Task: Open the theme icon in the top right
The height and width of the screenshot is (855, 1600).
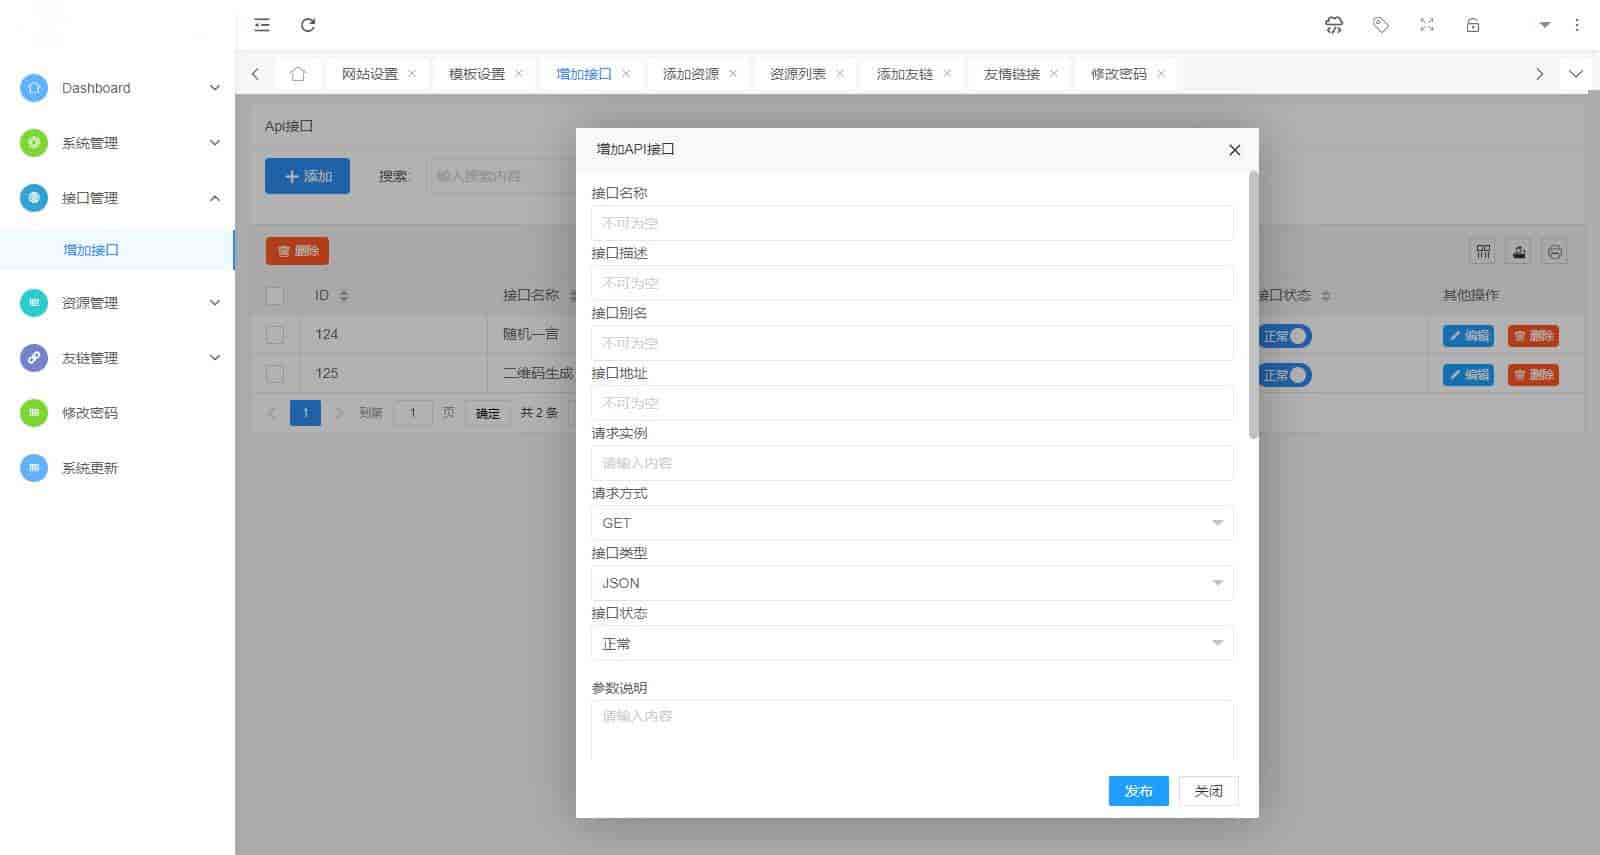Action: (1334, 25)
